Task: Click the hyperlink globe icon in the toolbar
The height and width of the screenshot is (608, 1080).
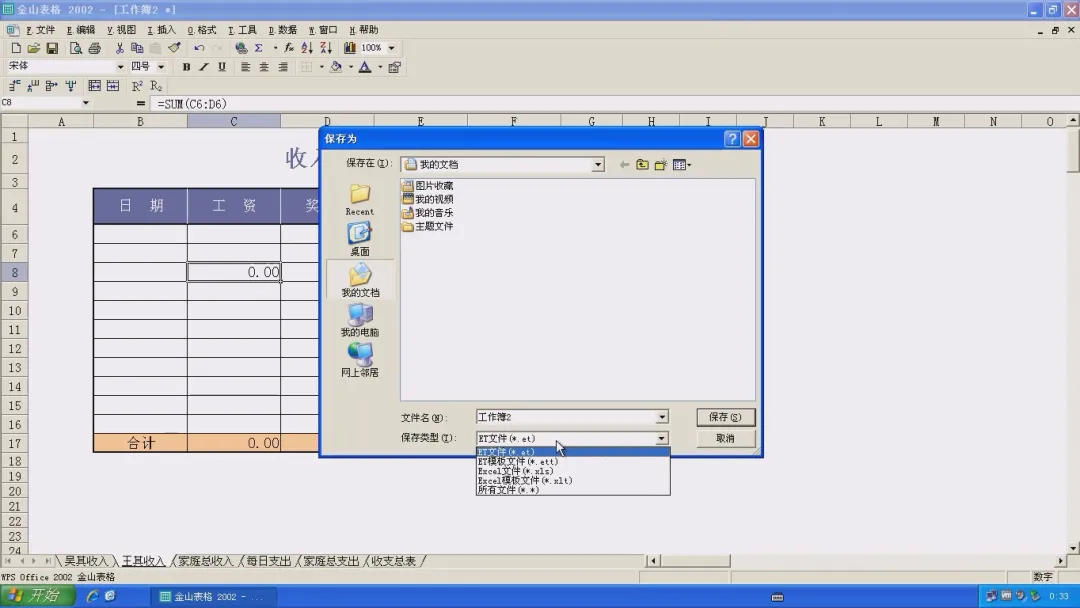Action: (x=240, y=48)
